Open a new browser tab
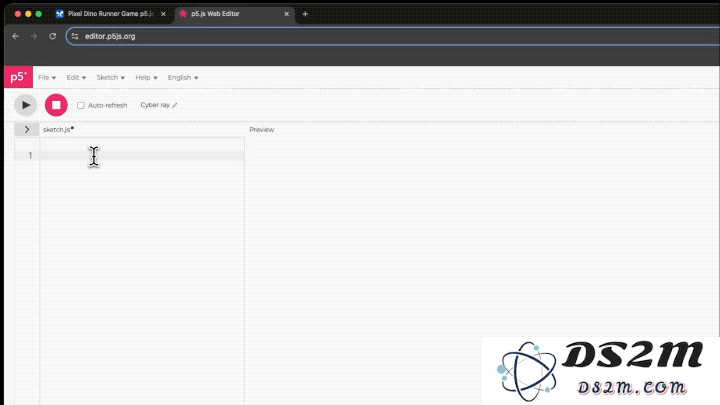 point(305,14)
